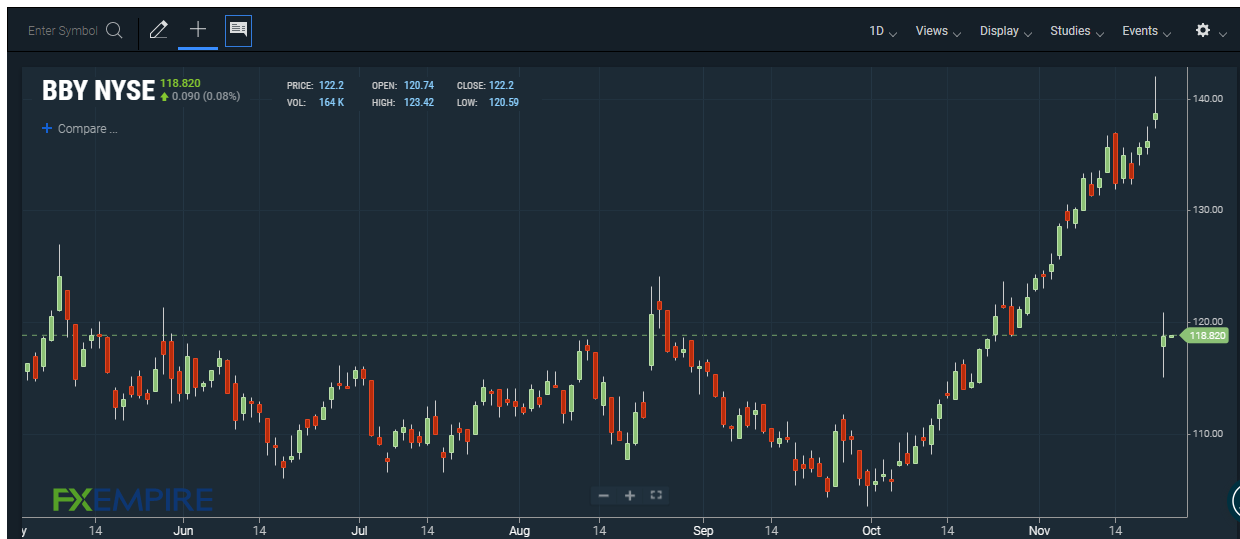
Task: Click the green current price tag 118.820
Action: 1206,336
